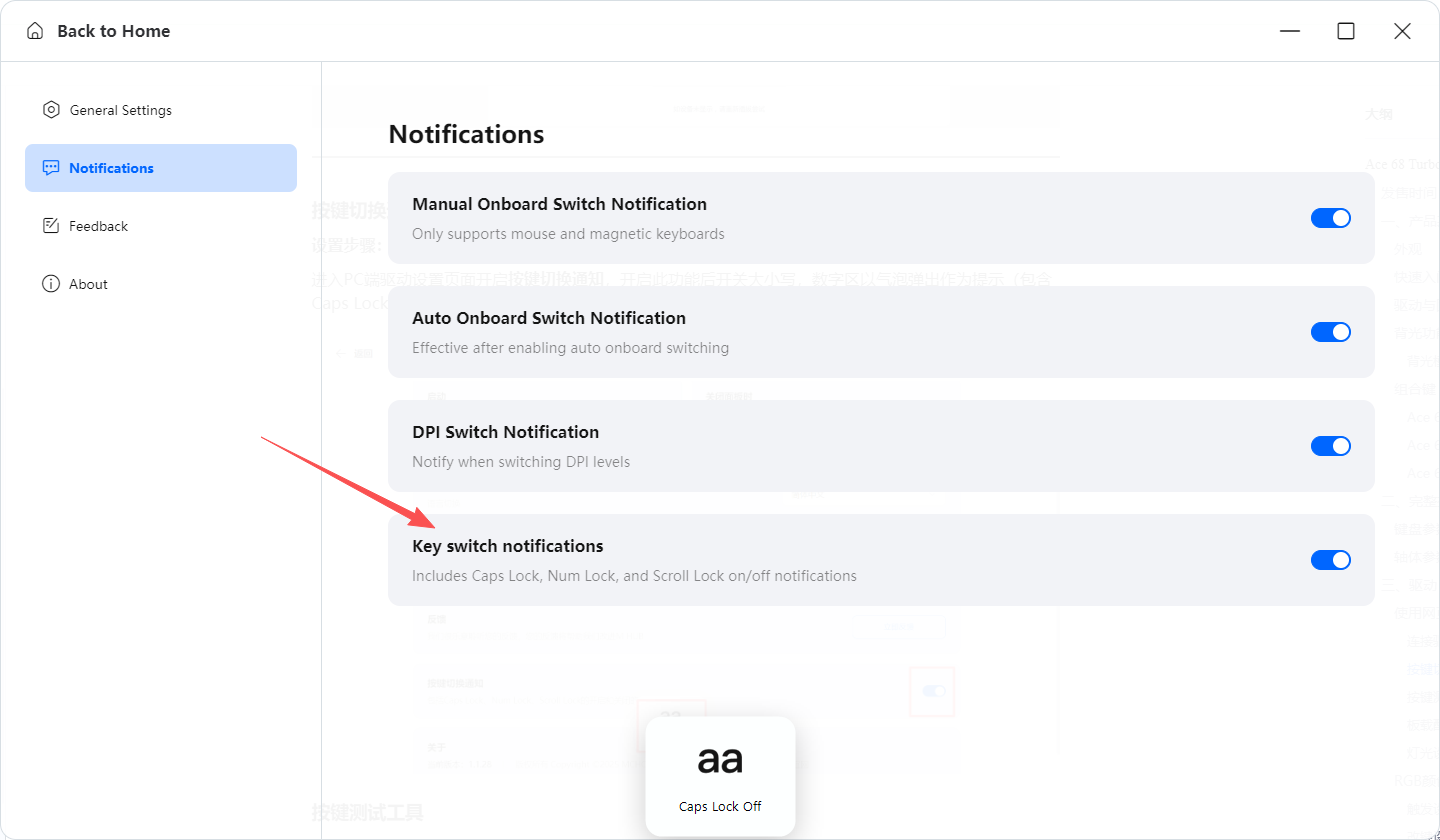
Task: Click the Key switch notifications card title
Action: click(508, 546)
